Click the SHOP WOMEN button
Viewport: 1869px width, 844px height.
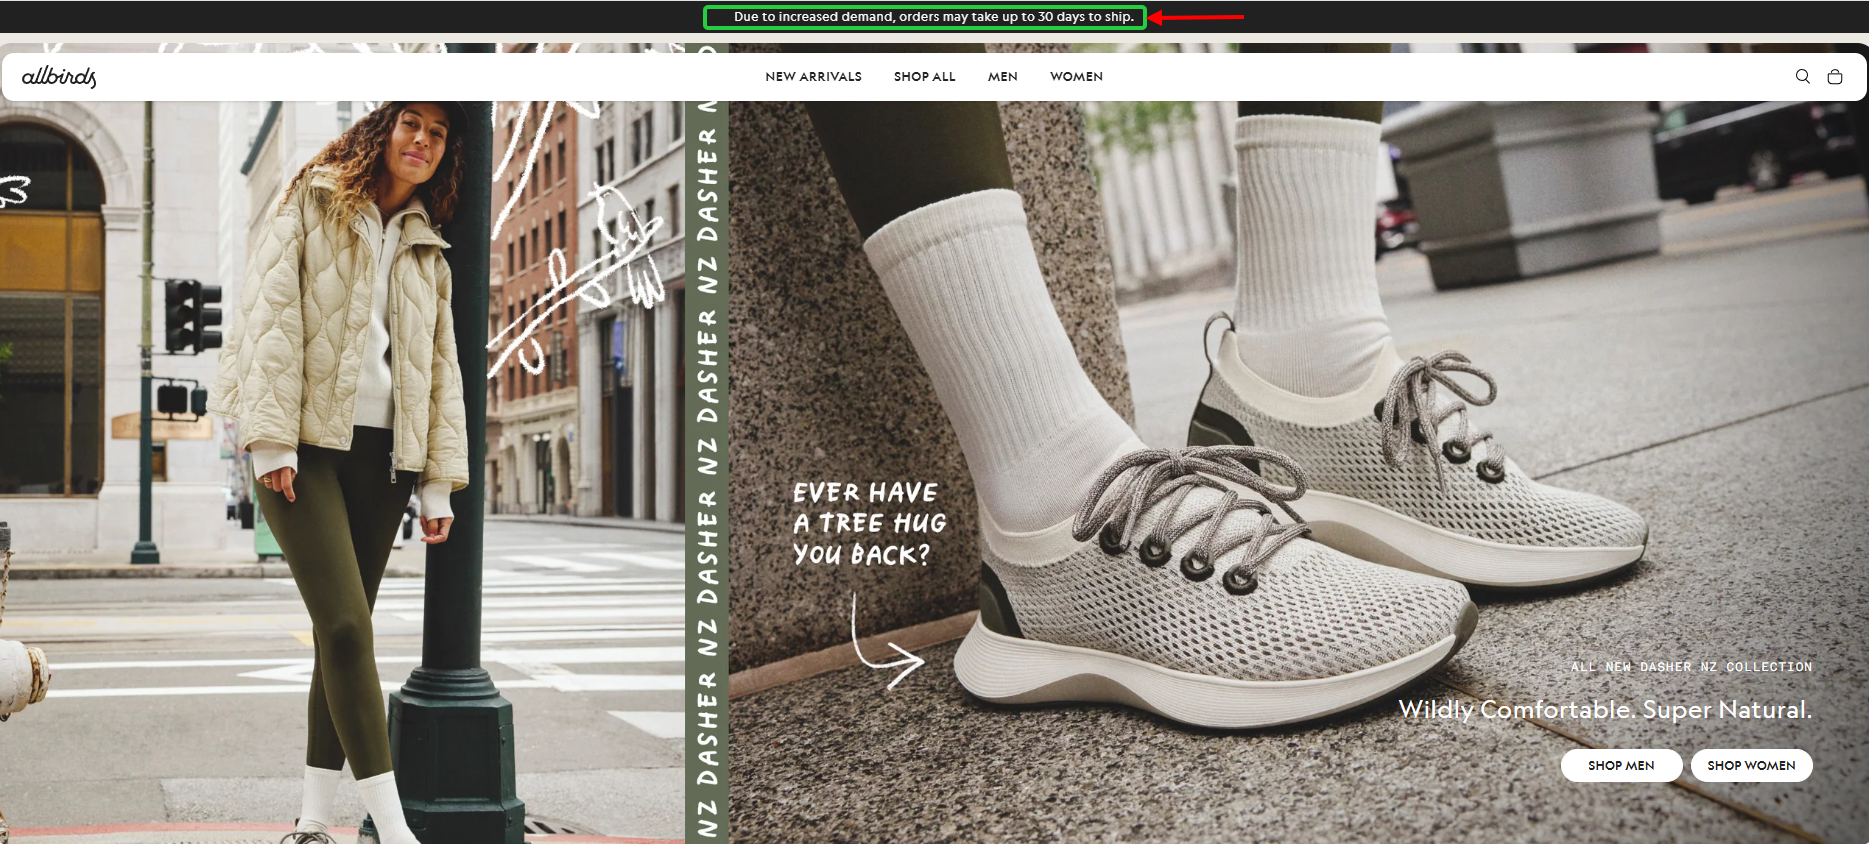(1751, 765)
